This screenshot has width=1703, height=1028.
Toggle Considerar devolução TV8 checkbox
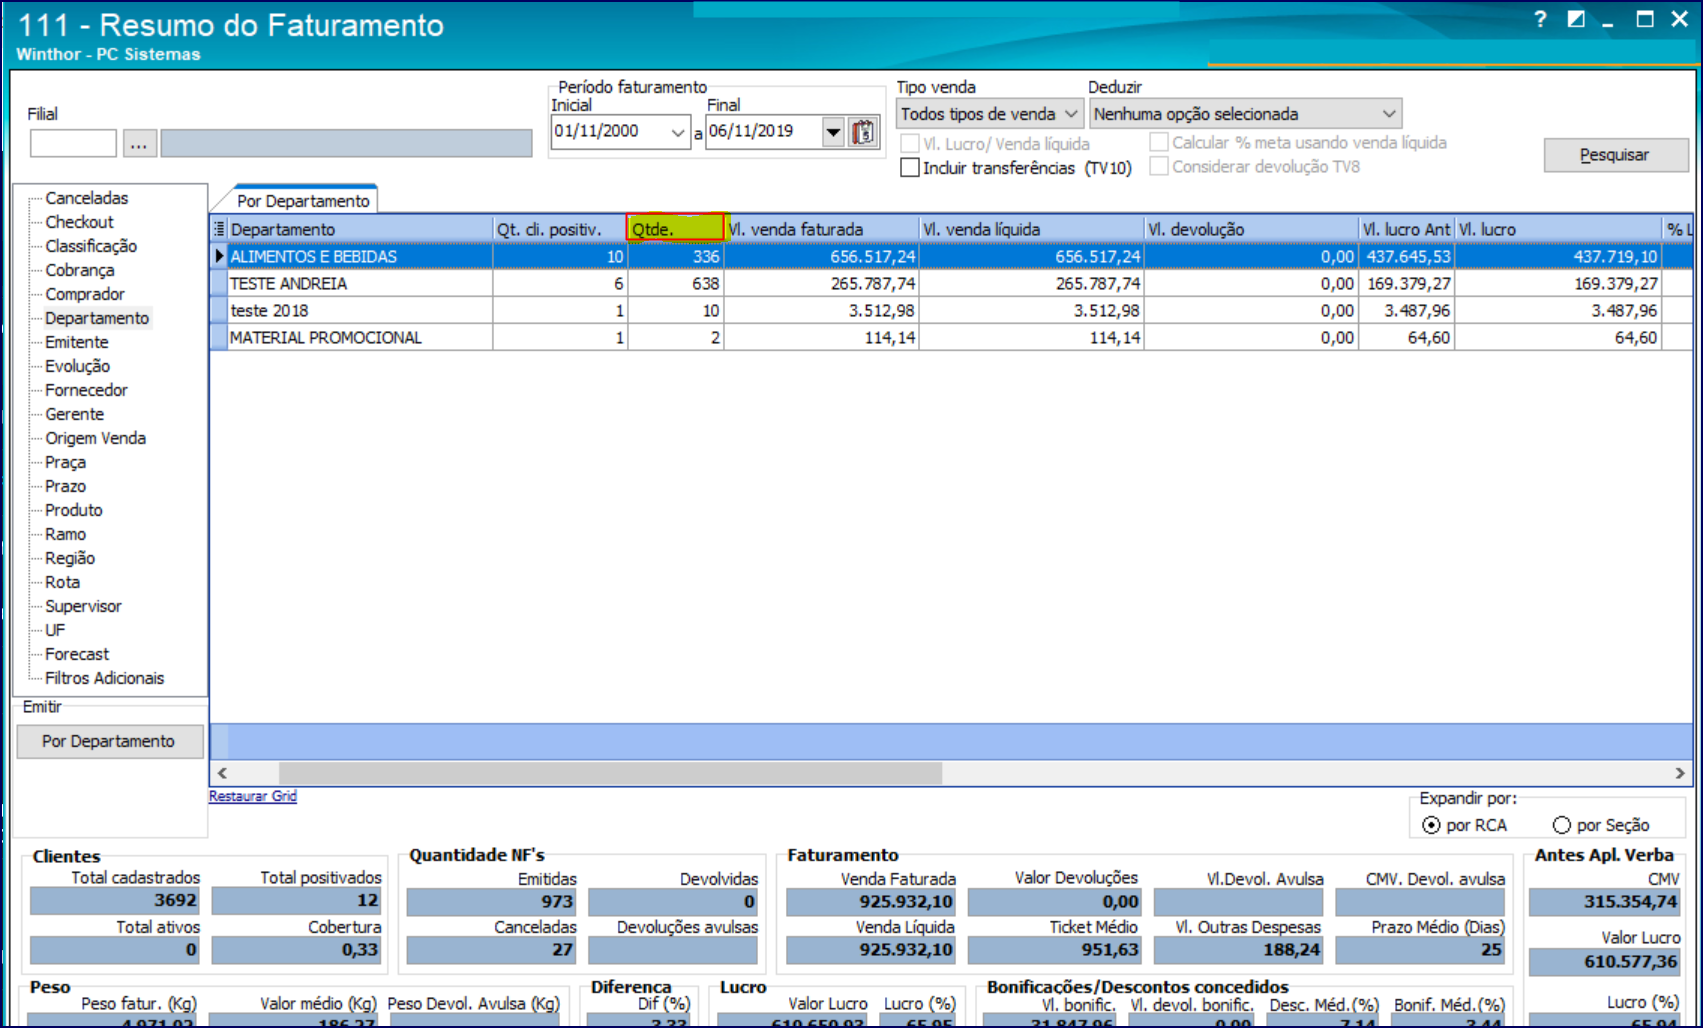[1159, 166]
